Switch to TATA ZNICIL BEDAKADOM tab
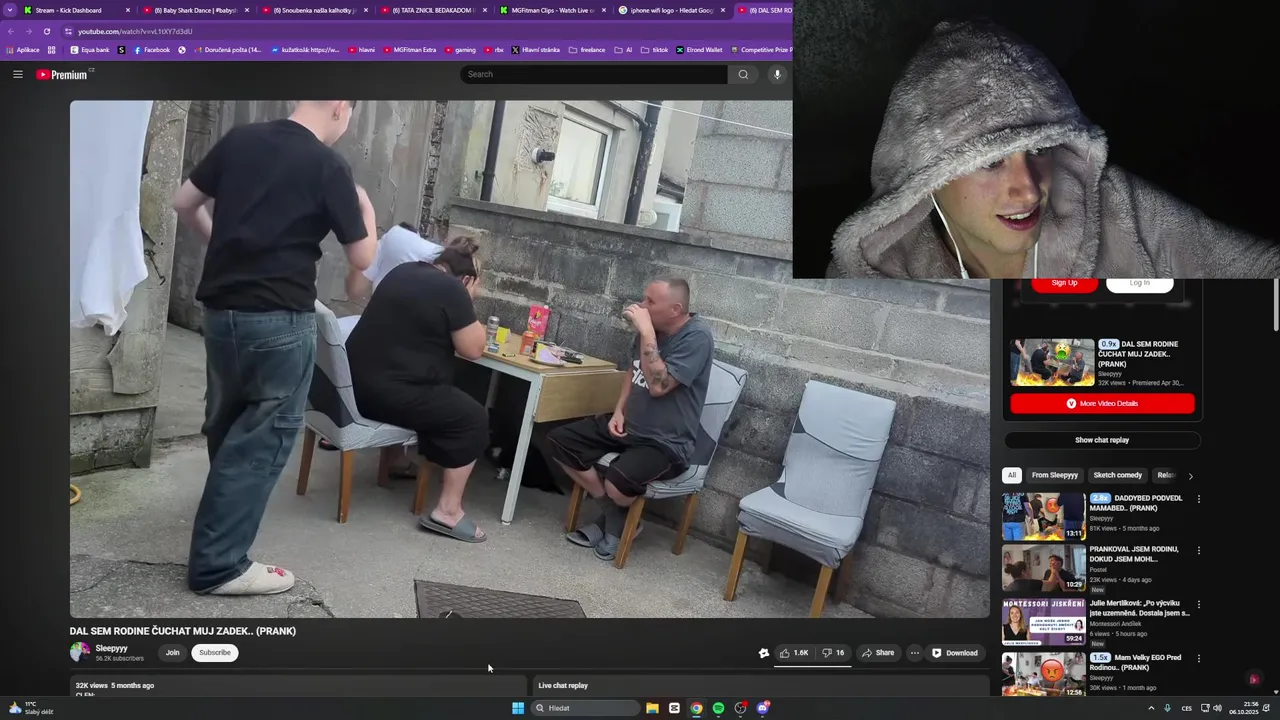Viewport: 1280px width, 720px height. tap(433, 10)
